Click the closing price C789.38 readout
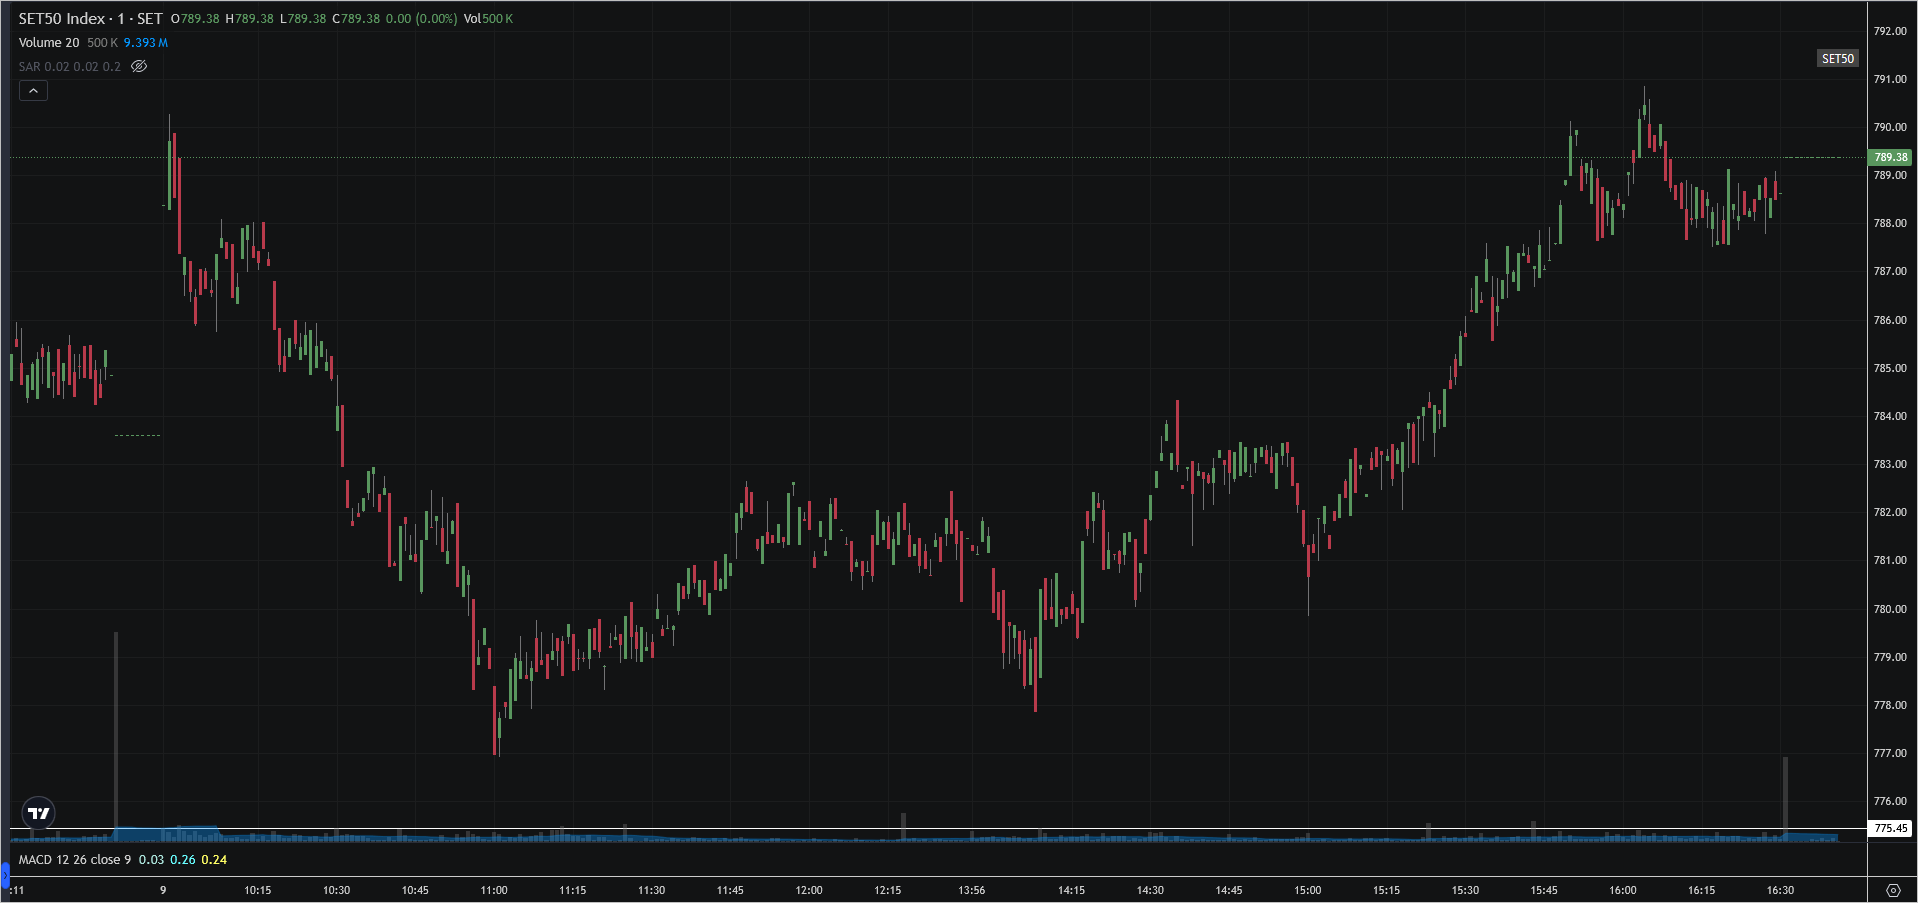Screen dimensions: 1918x903 click(356, 19)
